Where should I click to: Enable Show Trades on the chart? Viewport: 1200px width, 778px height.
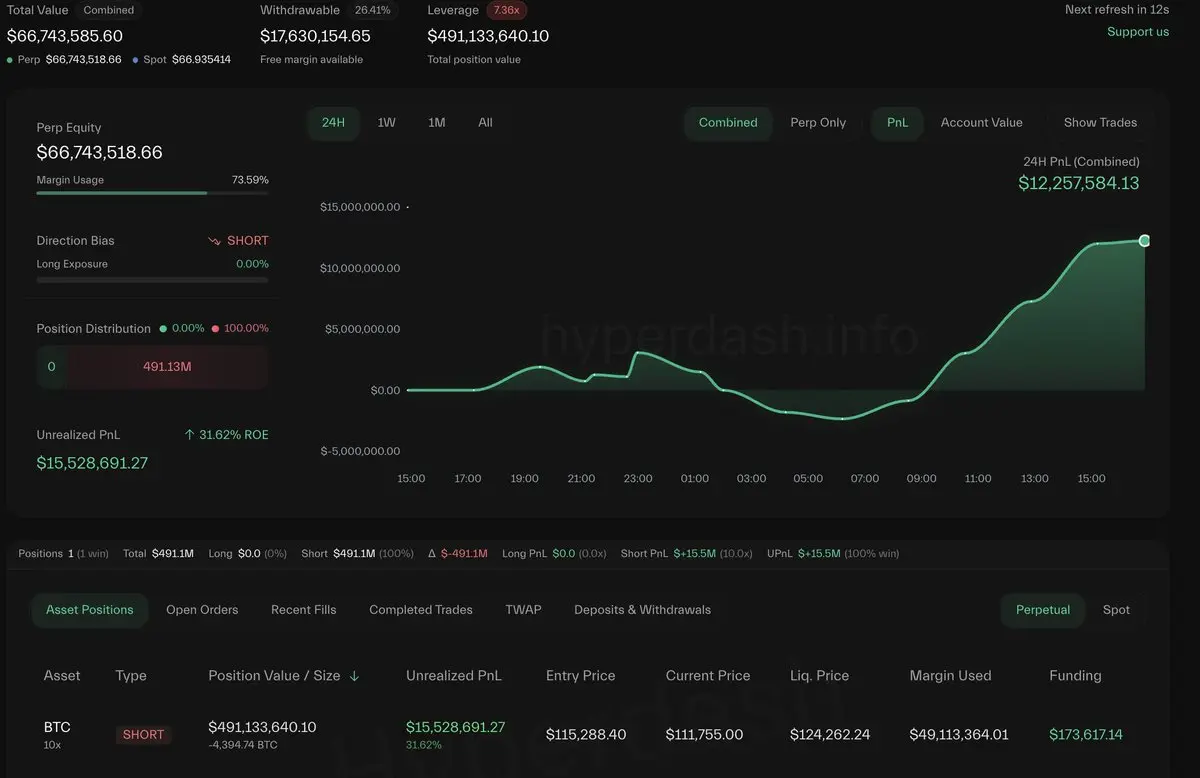pos(1100,123)
